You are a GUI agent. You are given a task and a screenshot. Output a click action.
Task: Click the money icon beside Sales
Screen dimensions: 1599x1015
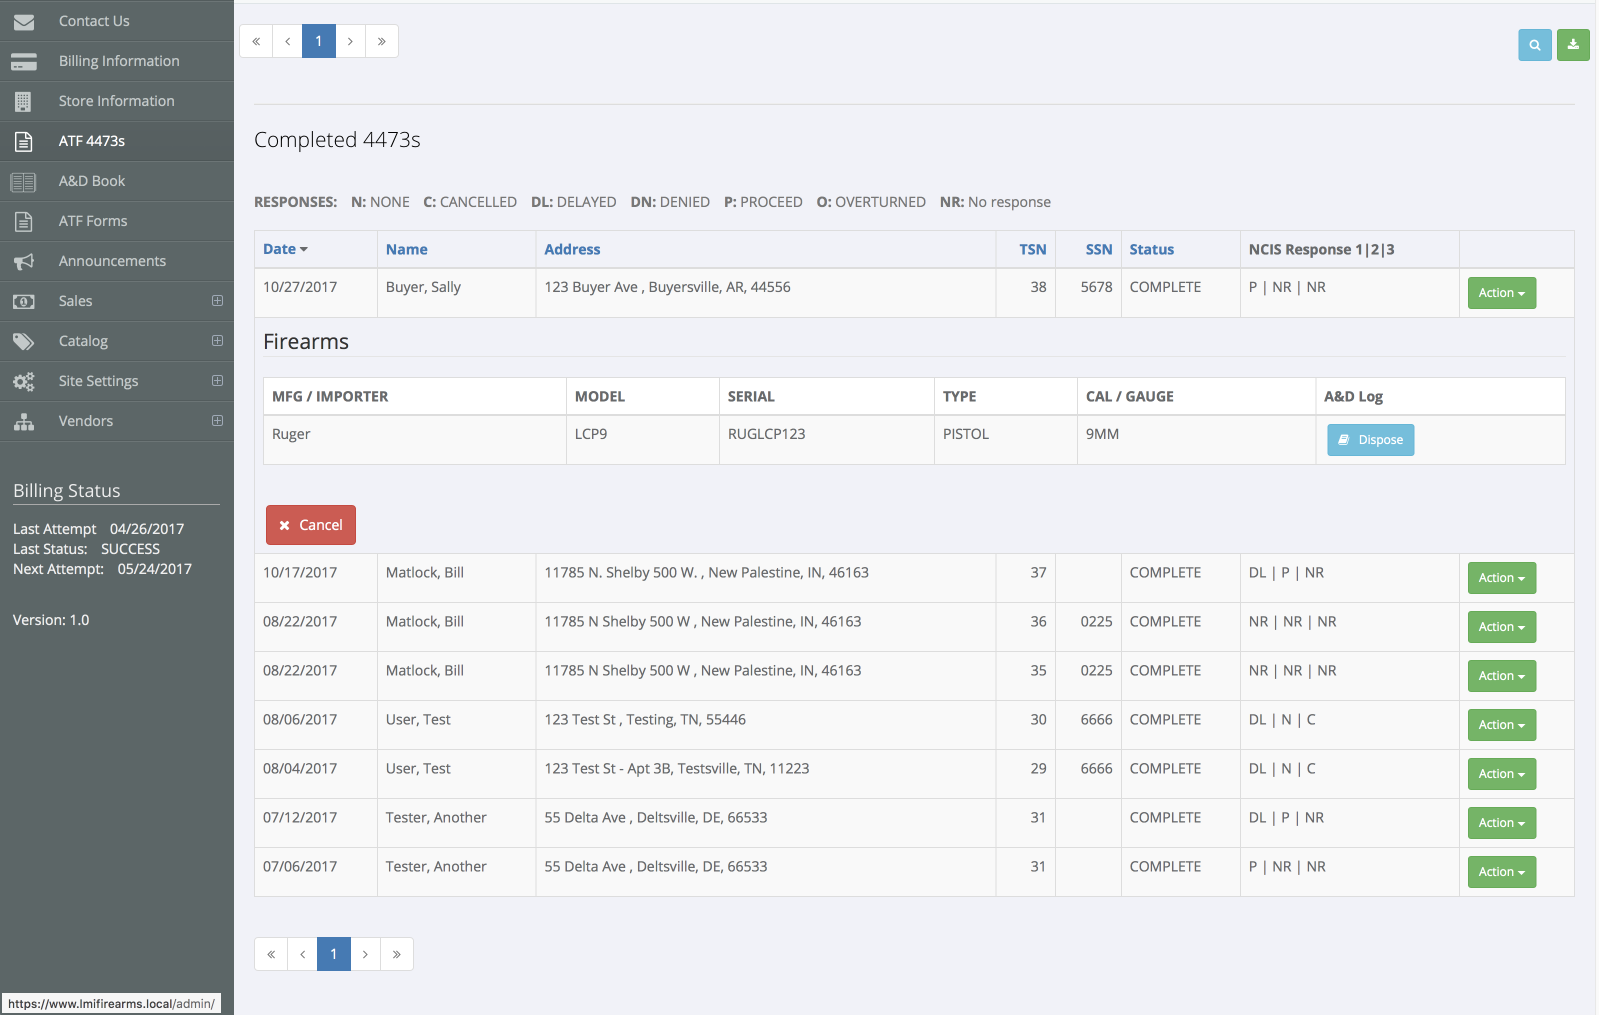[x=24, y=301]
